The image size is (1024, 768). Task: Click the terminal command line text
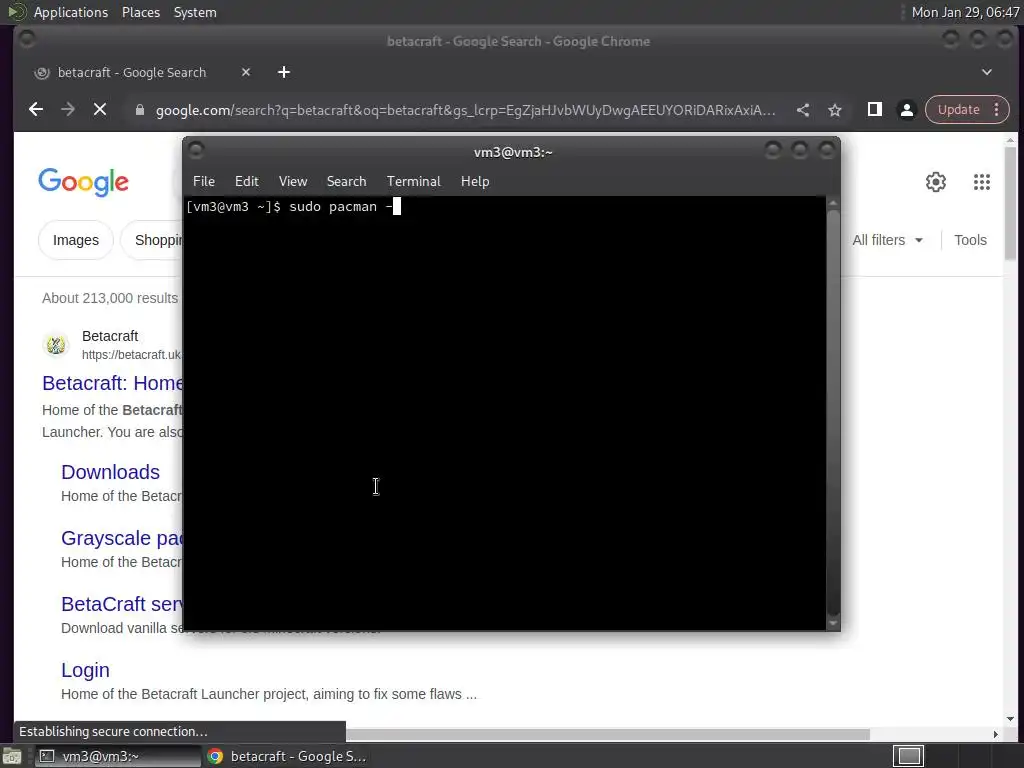click(293, 207)
